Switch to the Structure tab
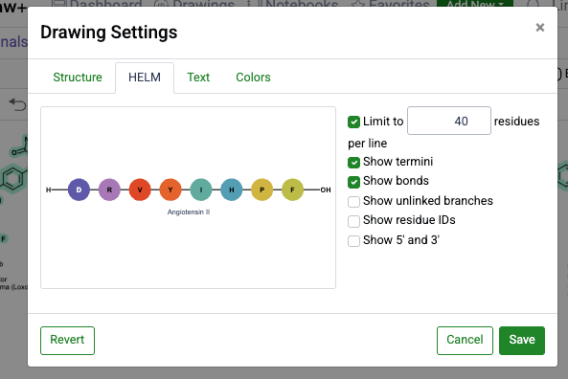The image size is (568, 379). 78,77
